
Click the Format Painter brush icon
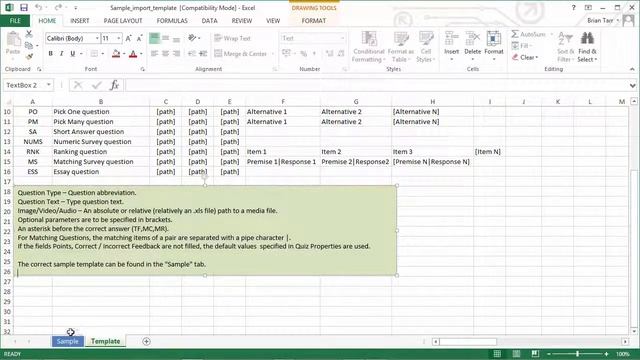pos(29,56)
